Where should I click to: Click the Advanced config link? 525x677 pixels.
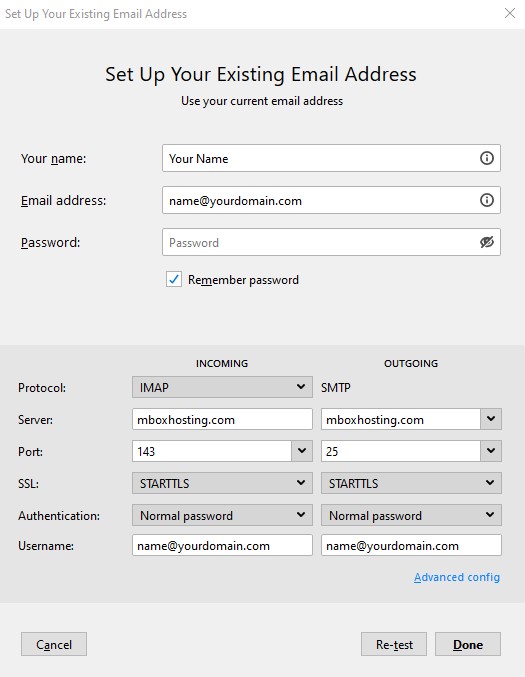click(457, 577)
